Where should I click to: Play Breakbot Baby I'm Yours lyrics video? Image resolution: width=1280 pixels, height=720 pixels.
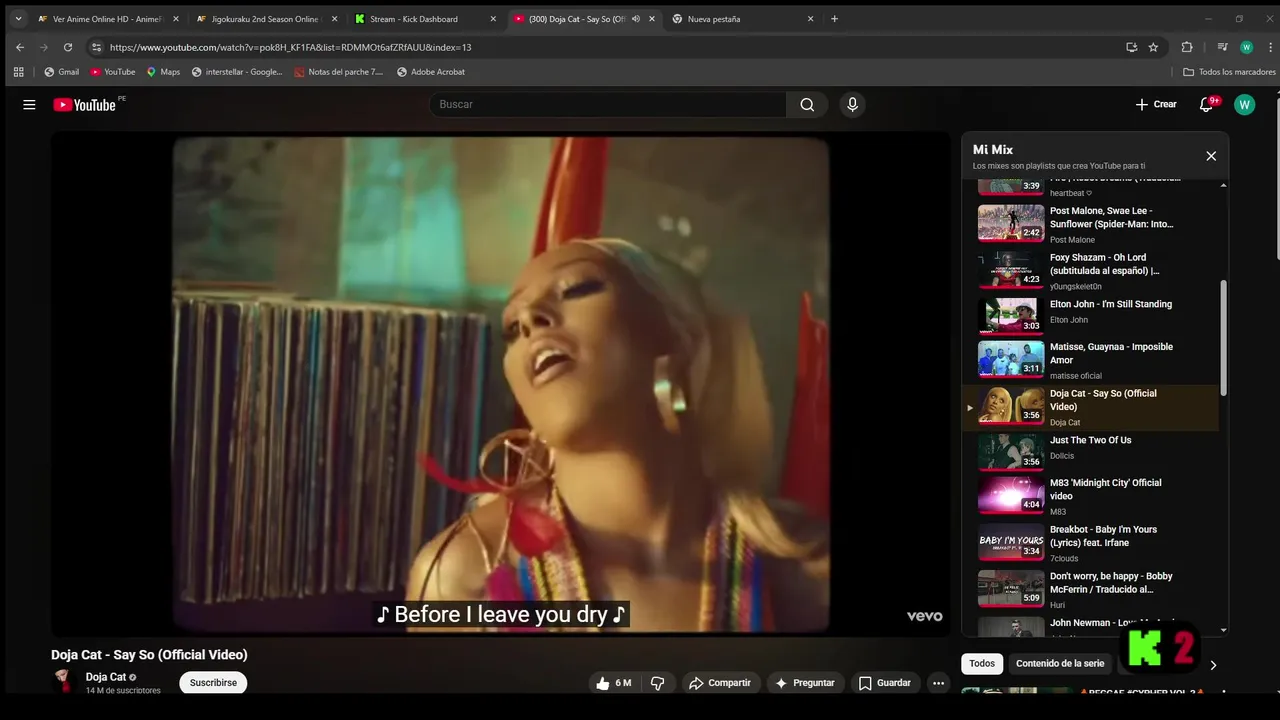pyautogui.click(x=1090, y=543)
